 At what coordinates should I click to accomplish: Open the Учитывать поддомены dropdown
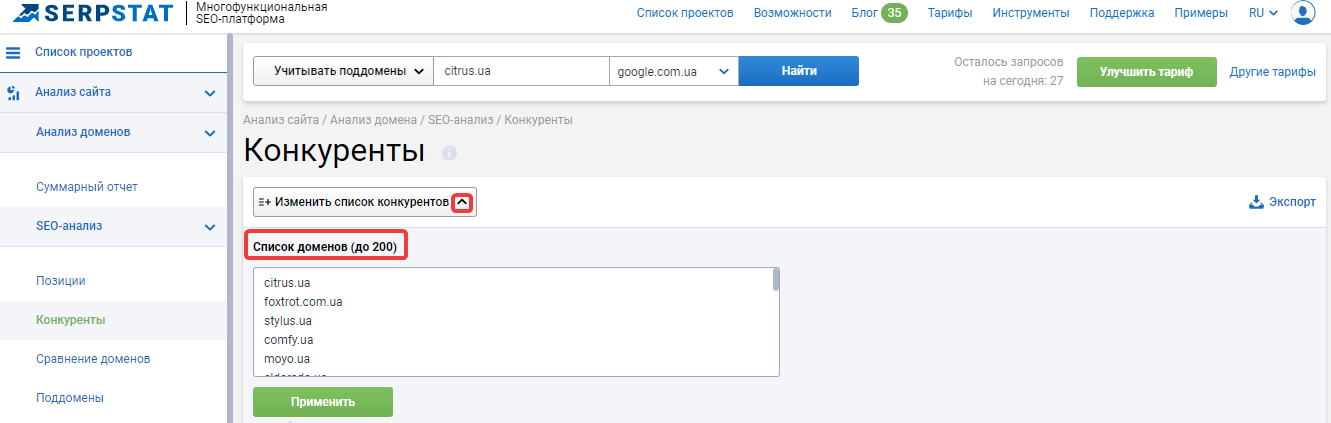click(343, 71)
